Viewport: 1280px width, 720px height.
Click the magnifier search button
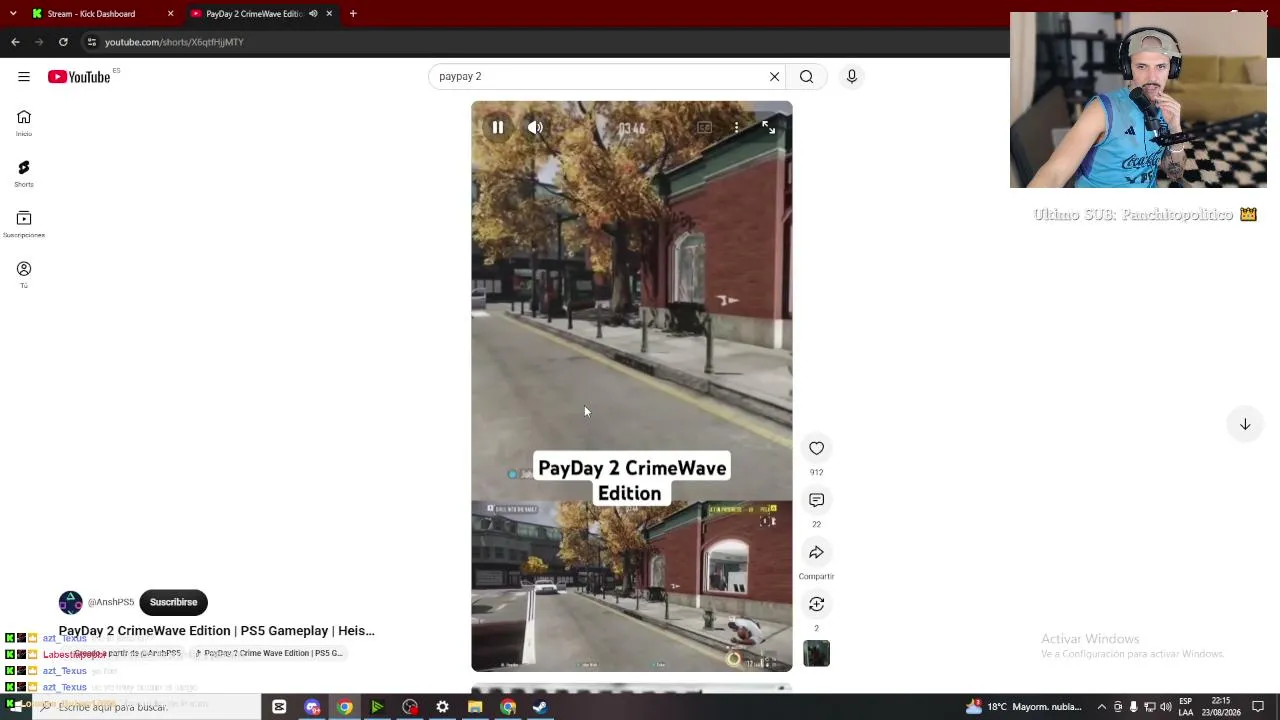pyautogui.click(x=806, y=77)
